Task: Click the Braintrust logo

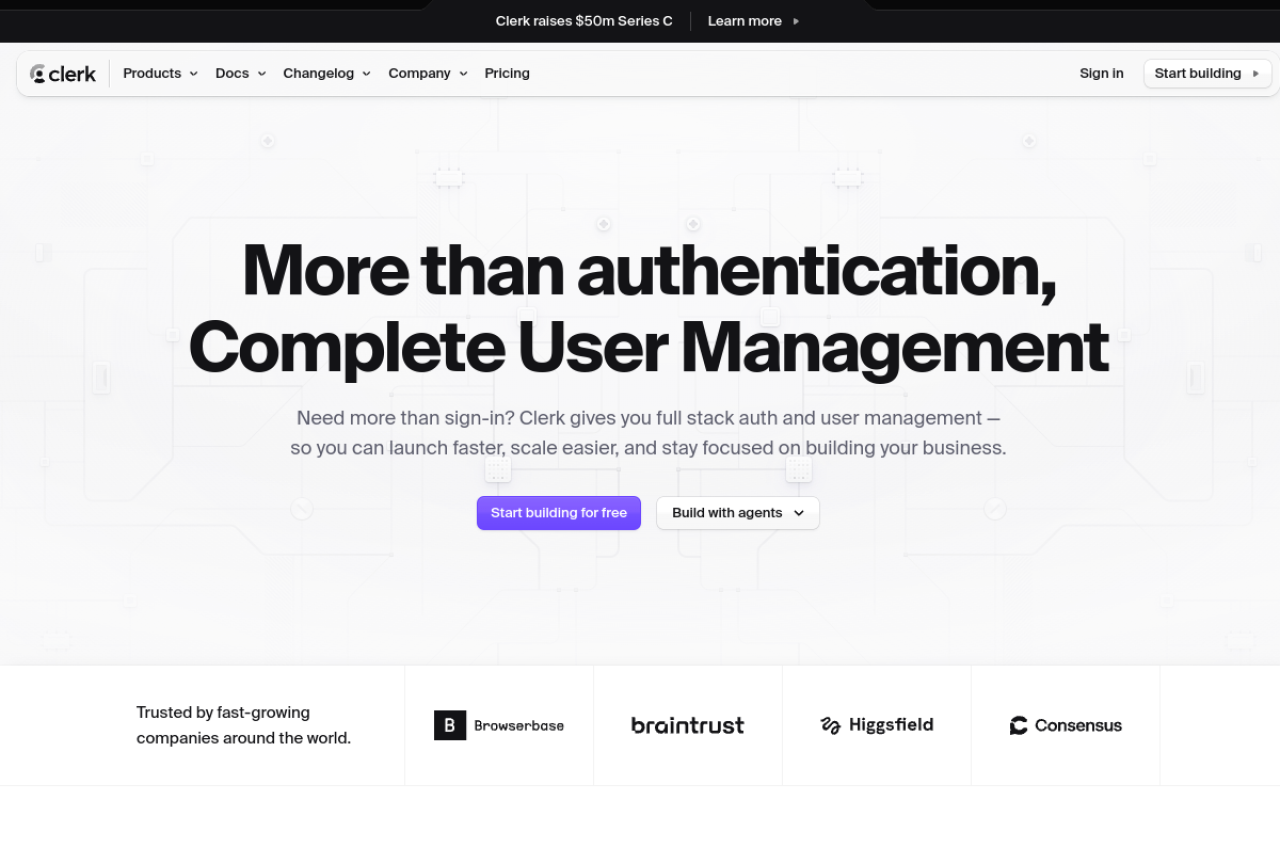Action: pos(687,725)
